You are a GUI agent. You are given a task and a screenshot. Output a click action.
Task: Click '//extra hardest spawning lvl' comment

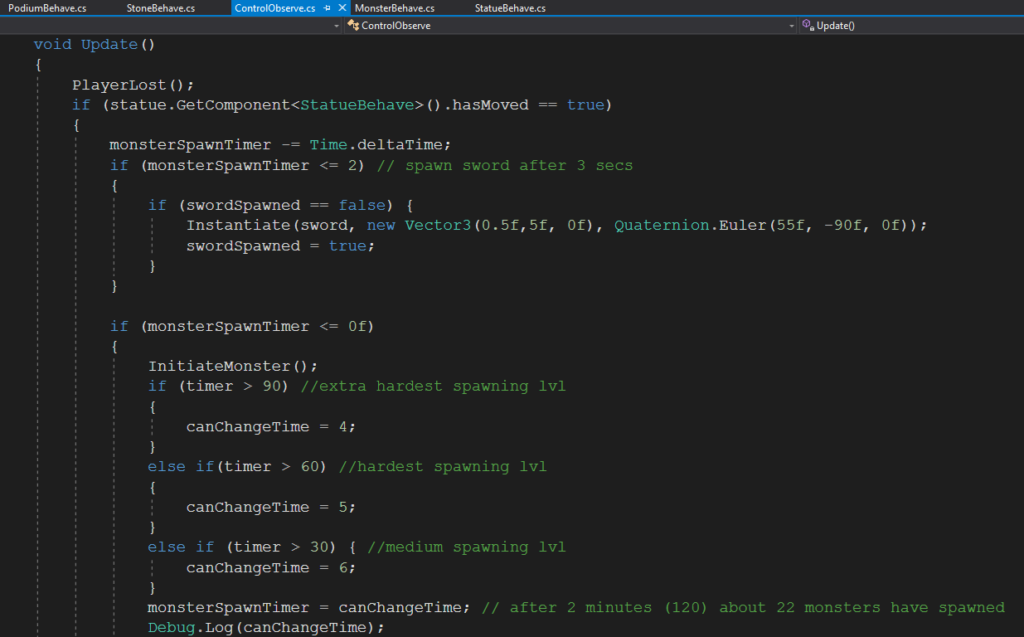[433, 386]
